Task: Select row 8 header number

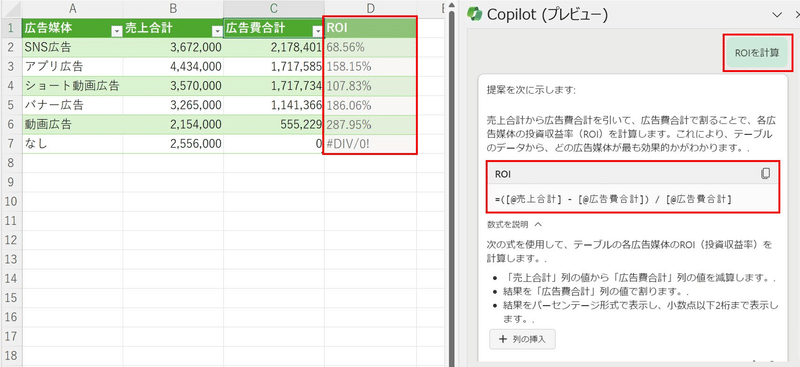Action: pos(11,163)
